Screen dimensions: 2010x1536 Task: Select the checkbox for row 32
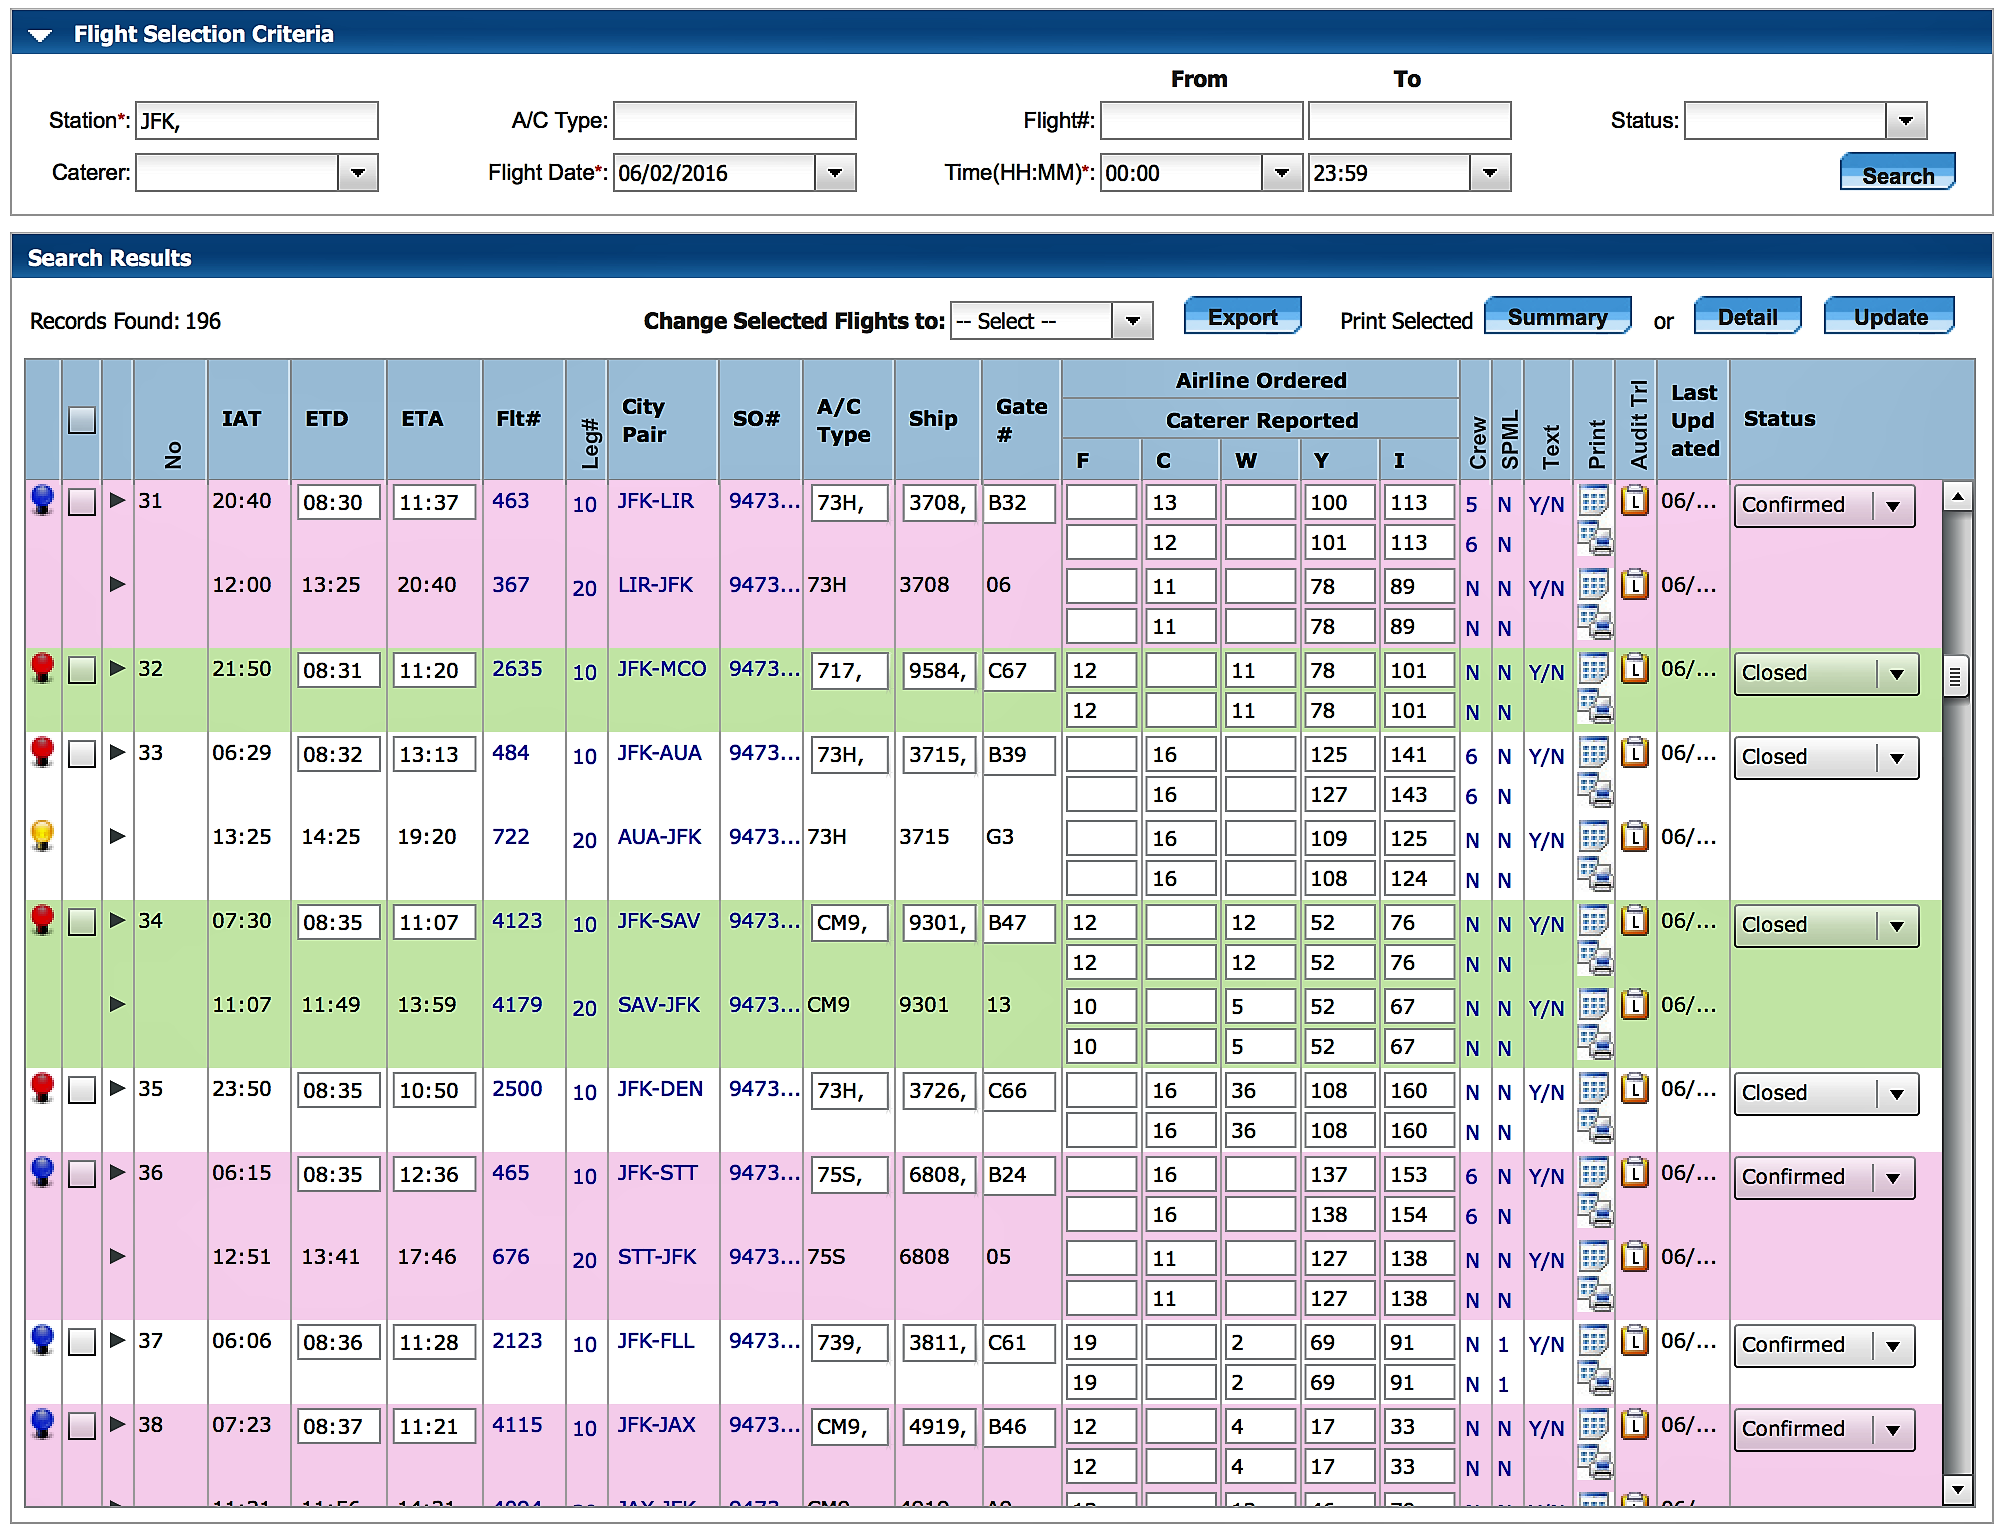(82, 670)
